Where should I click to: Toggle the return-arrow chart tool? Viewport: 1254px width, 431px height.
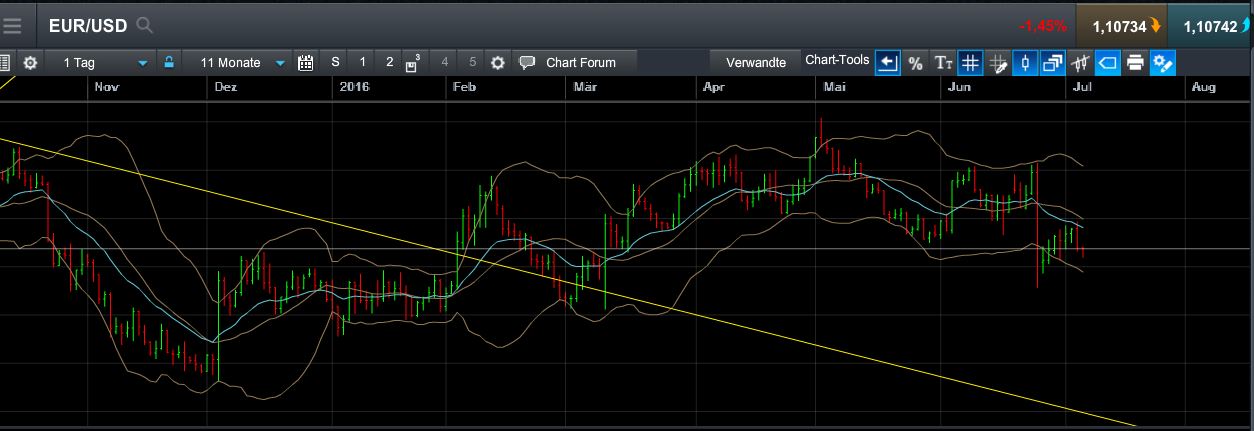tap(888, 63)
